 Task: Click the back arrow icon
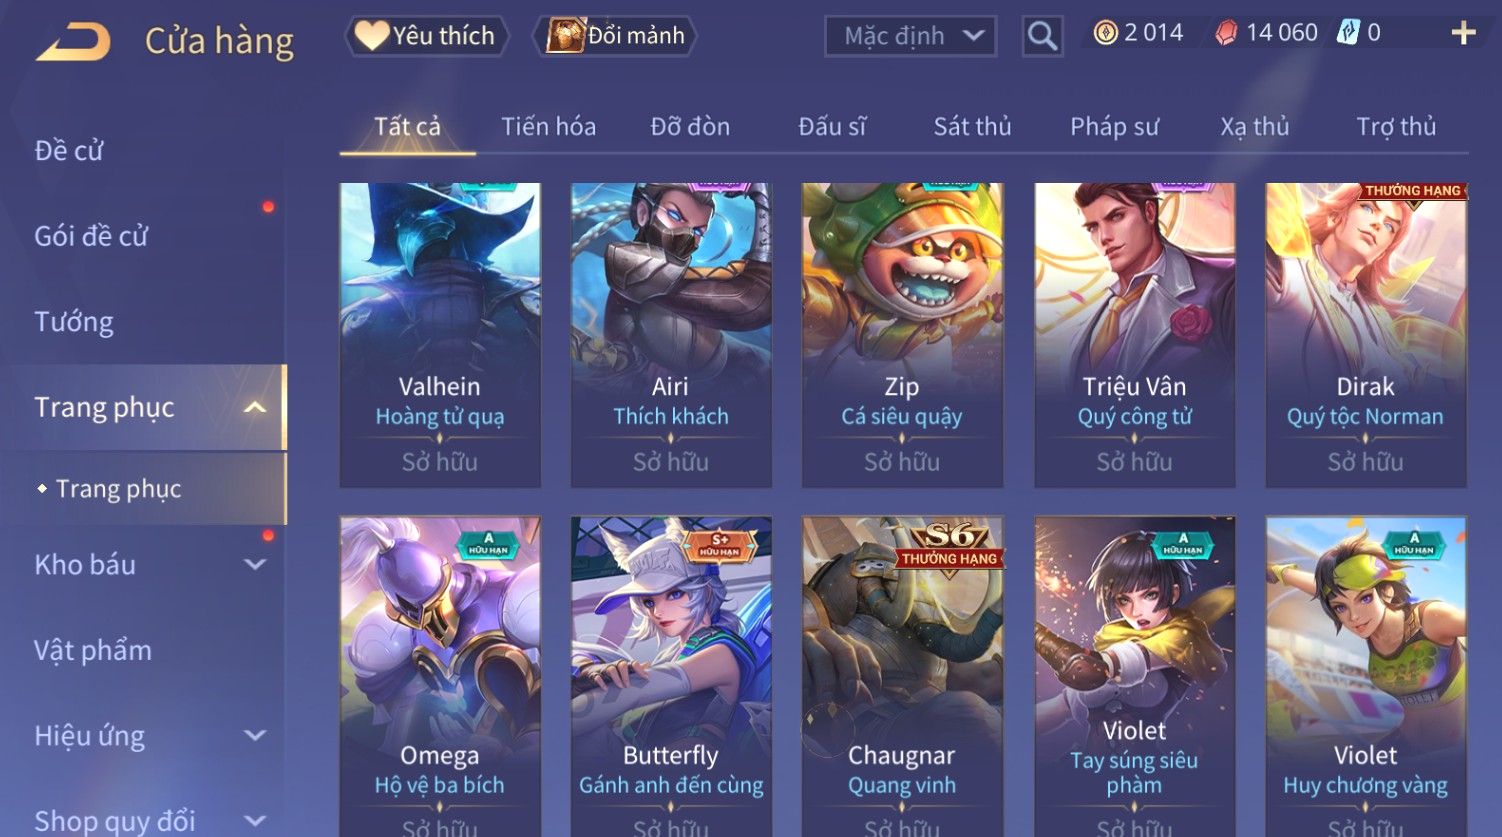pos(73,41)
